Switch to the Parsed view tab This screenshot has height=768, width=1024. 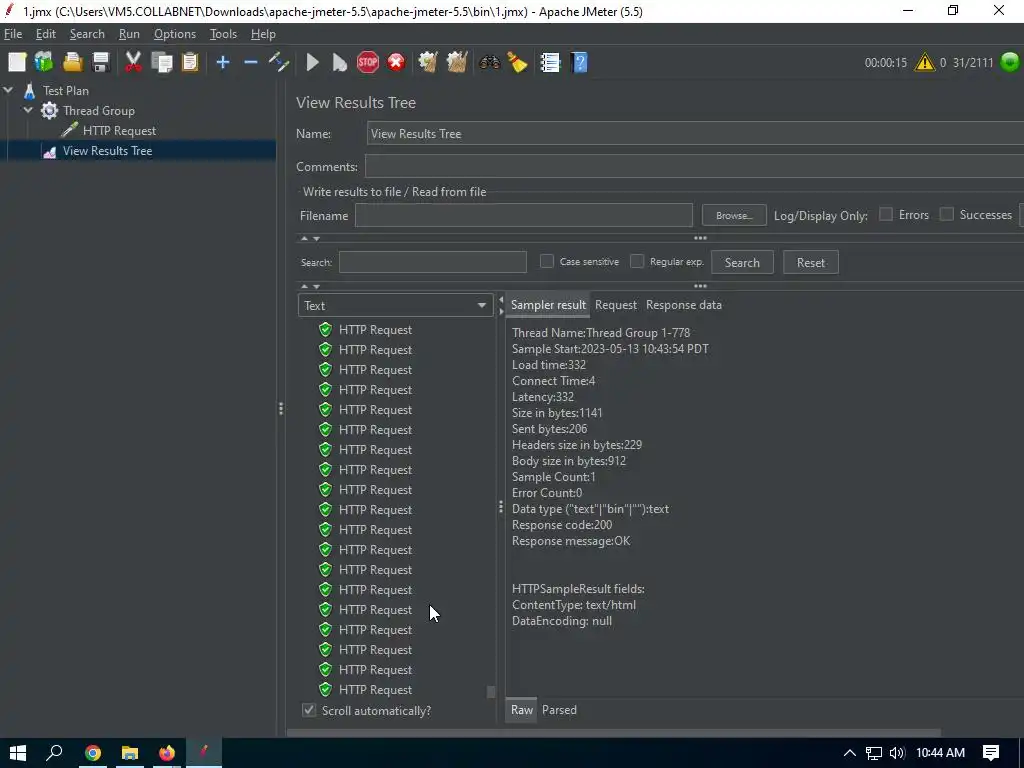(559, 710)
